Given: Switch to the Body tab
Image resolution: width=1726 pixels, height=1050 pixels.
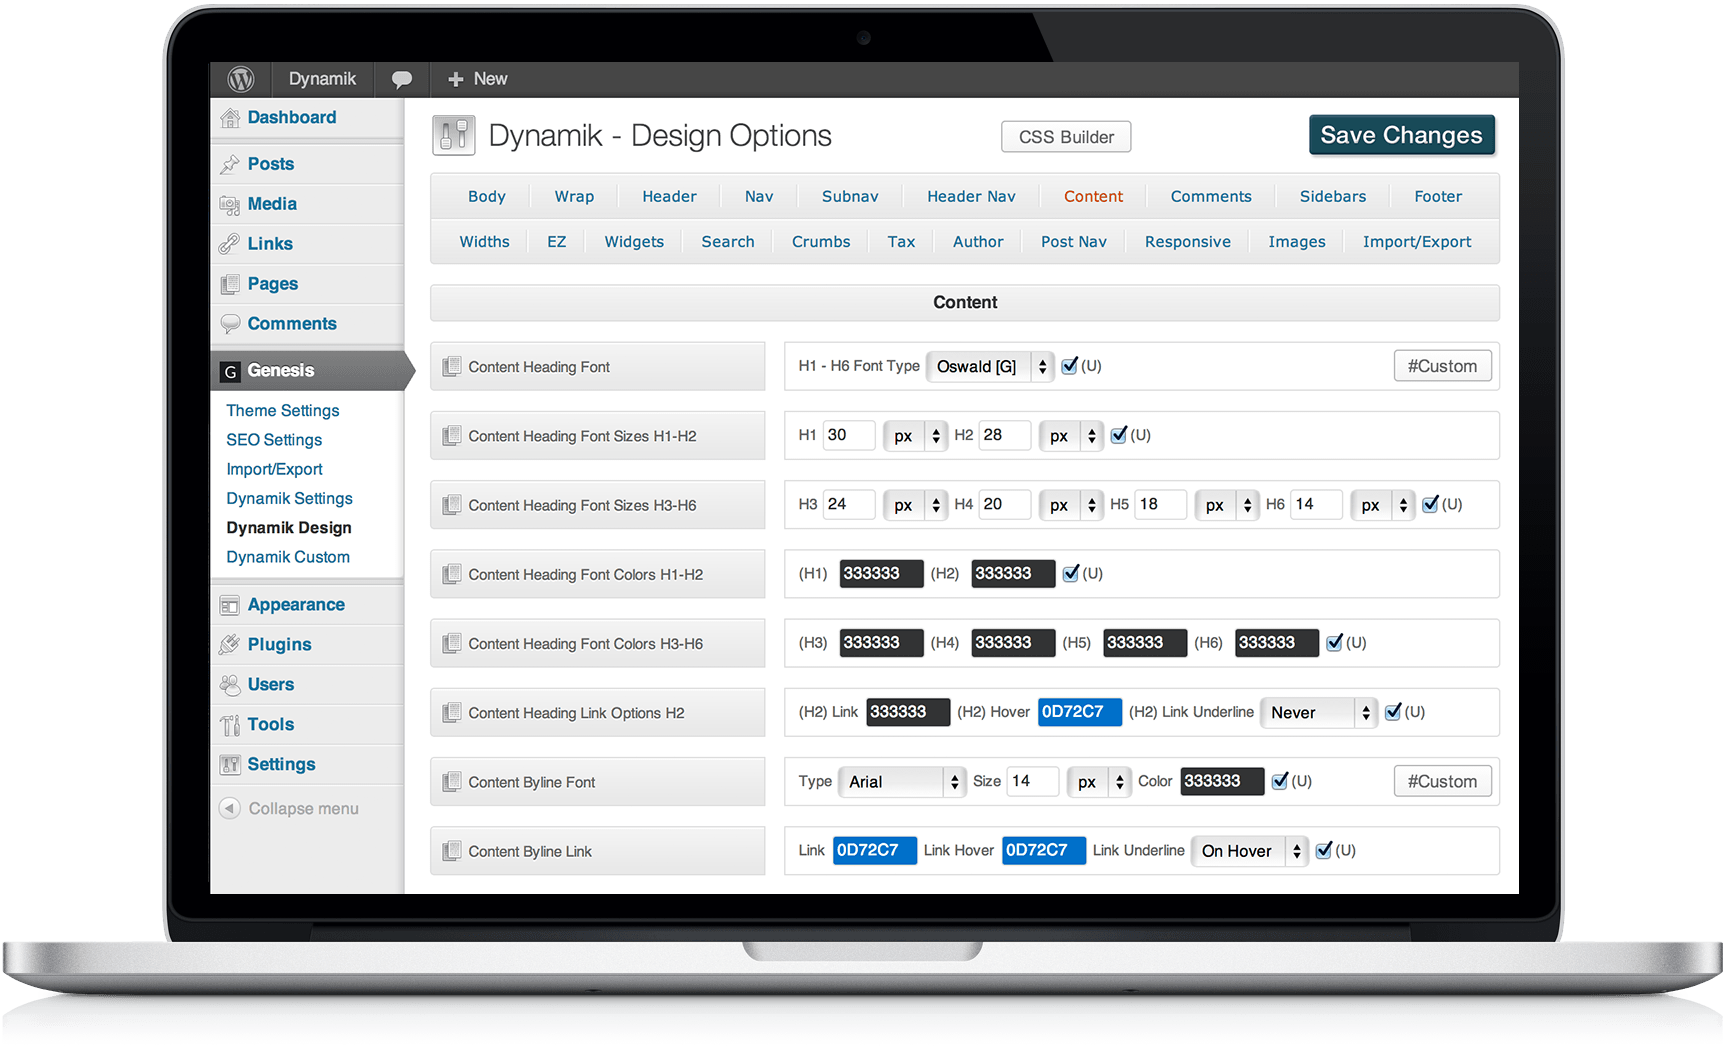Looking at the screenshot, I should (x=487, y=197).
